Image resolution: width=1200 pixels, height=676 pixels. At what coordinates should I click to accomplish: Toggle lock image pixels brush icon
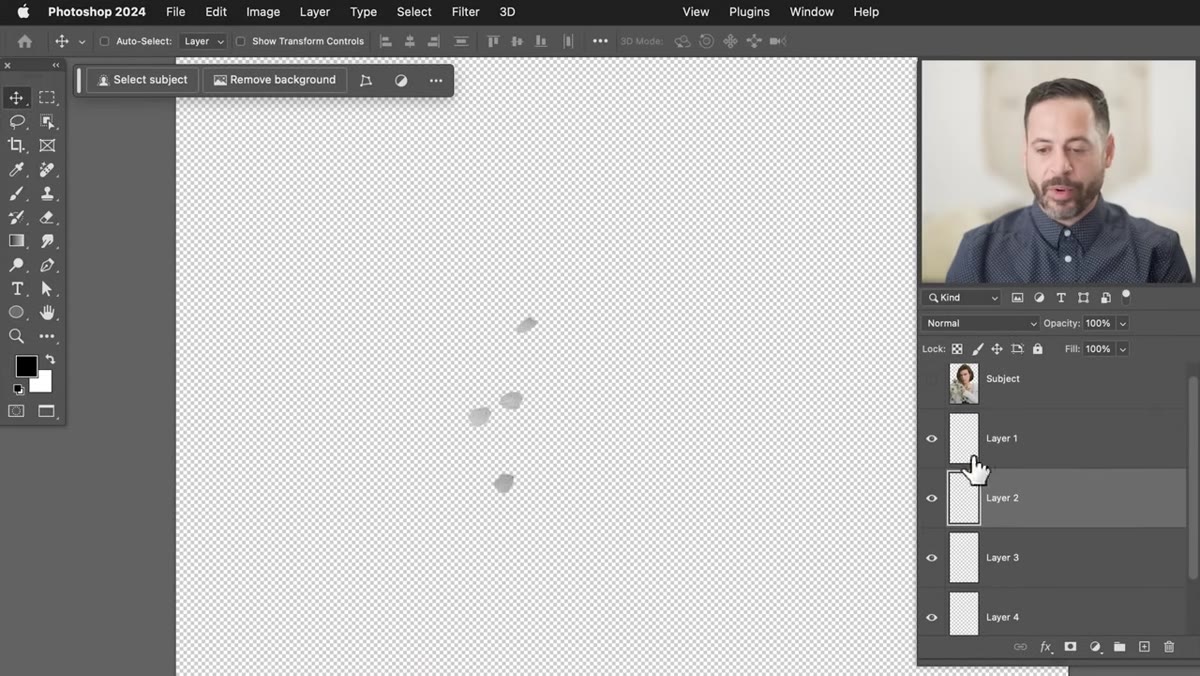(978, 349)
